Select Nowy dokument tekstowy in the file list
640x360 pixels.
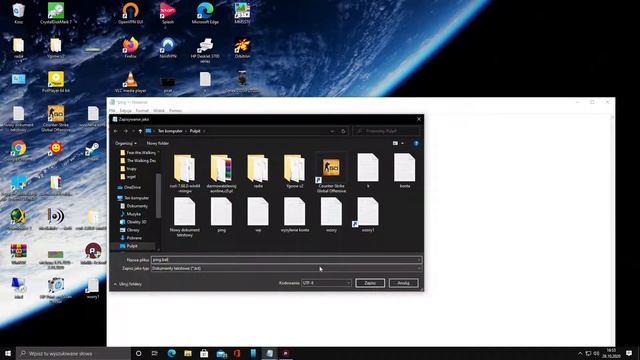(x=184, y=217)
